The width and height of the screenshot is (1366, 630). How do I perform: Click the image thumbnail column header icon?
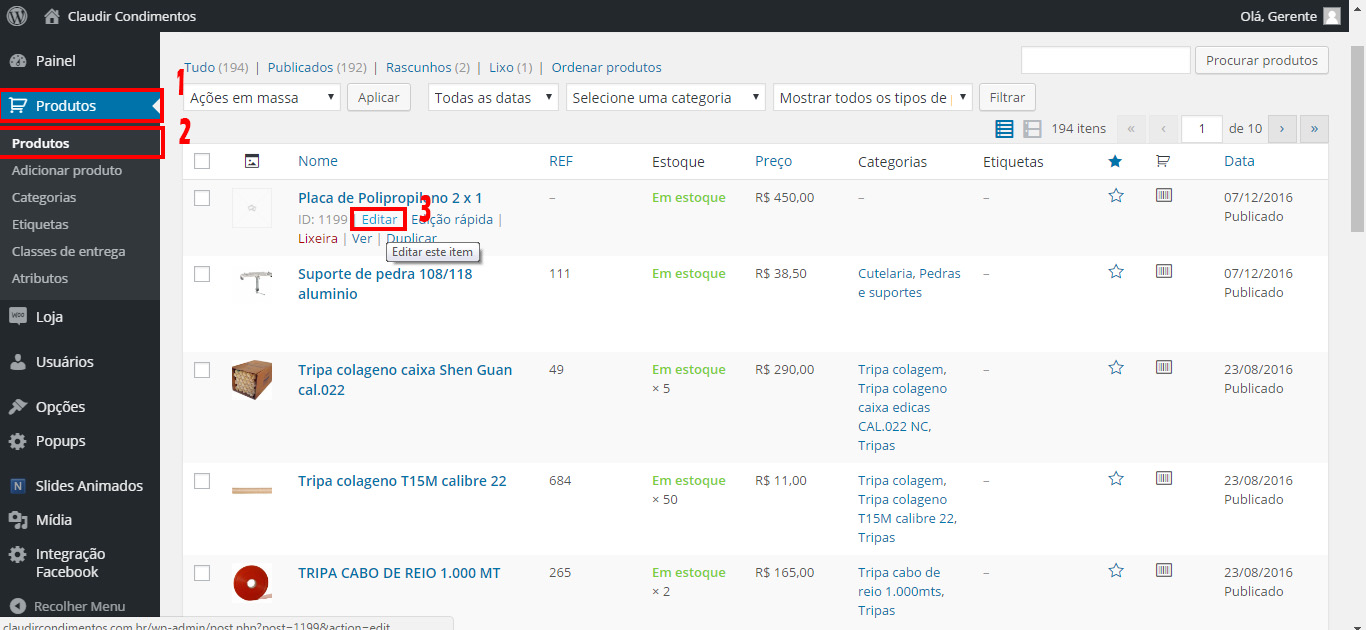252,161
